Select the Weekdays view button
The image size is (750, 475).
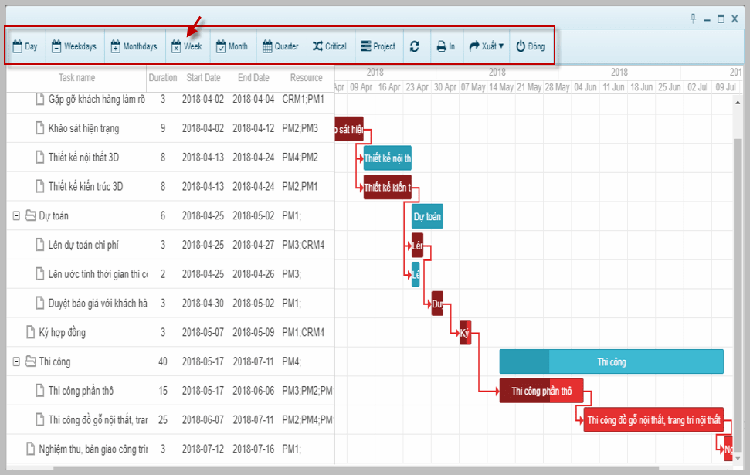pyautogui.click(x=74, y=46)
